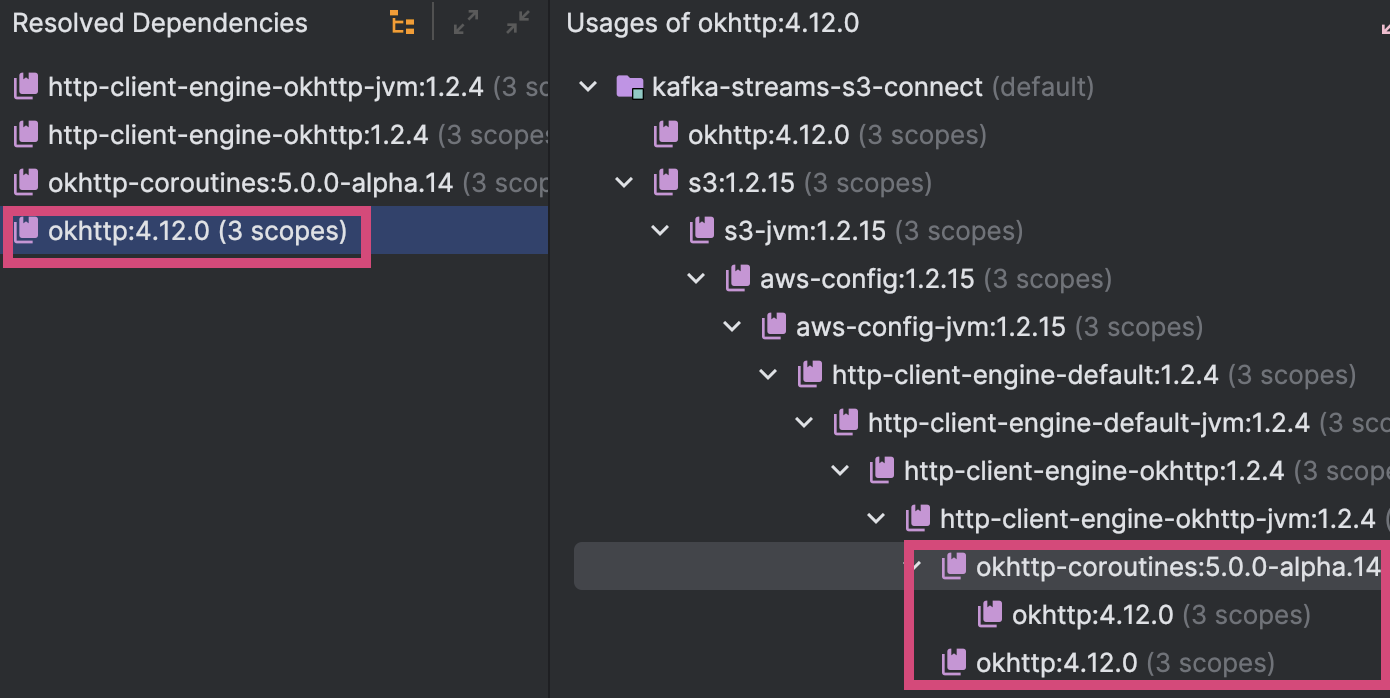This screenshot has height=698, width=1390.
Task: Select okhttp:4.12.0 directly under kafka-streams-s3-connect
Action: click(768, 135)
